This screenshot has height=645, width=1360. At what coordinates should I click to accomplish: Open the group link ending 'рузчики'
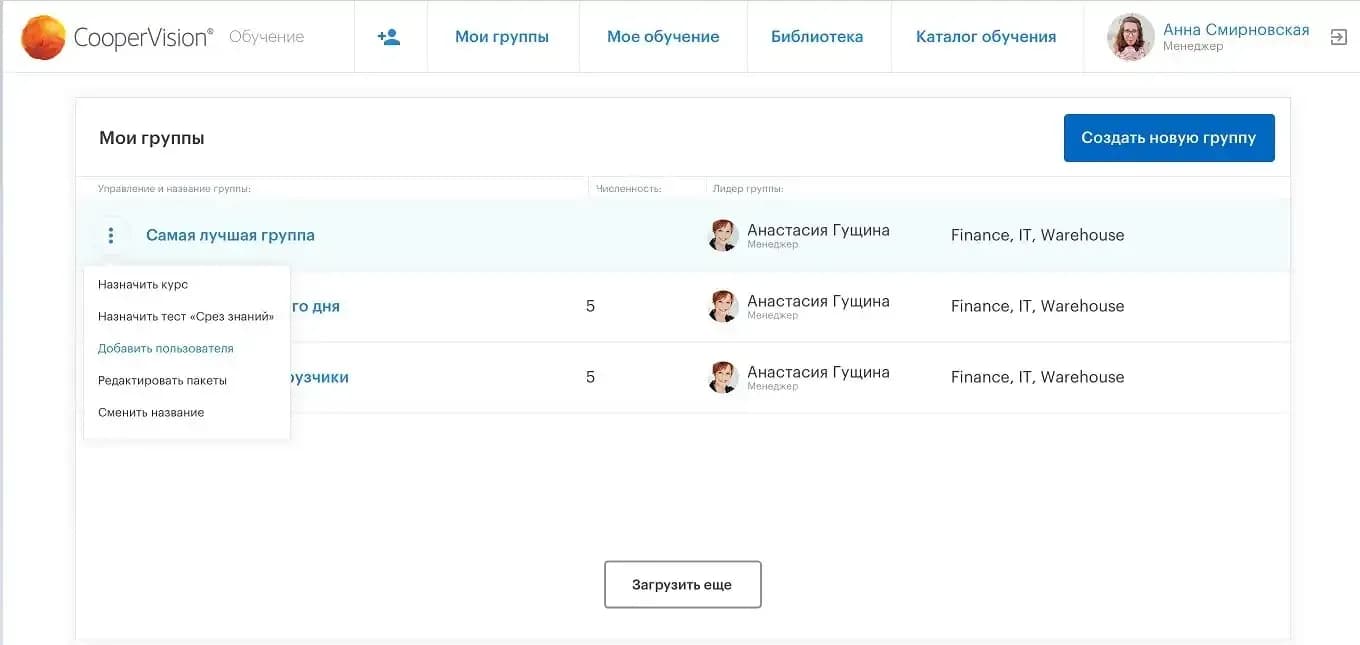pos(319,377)
